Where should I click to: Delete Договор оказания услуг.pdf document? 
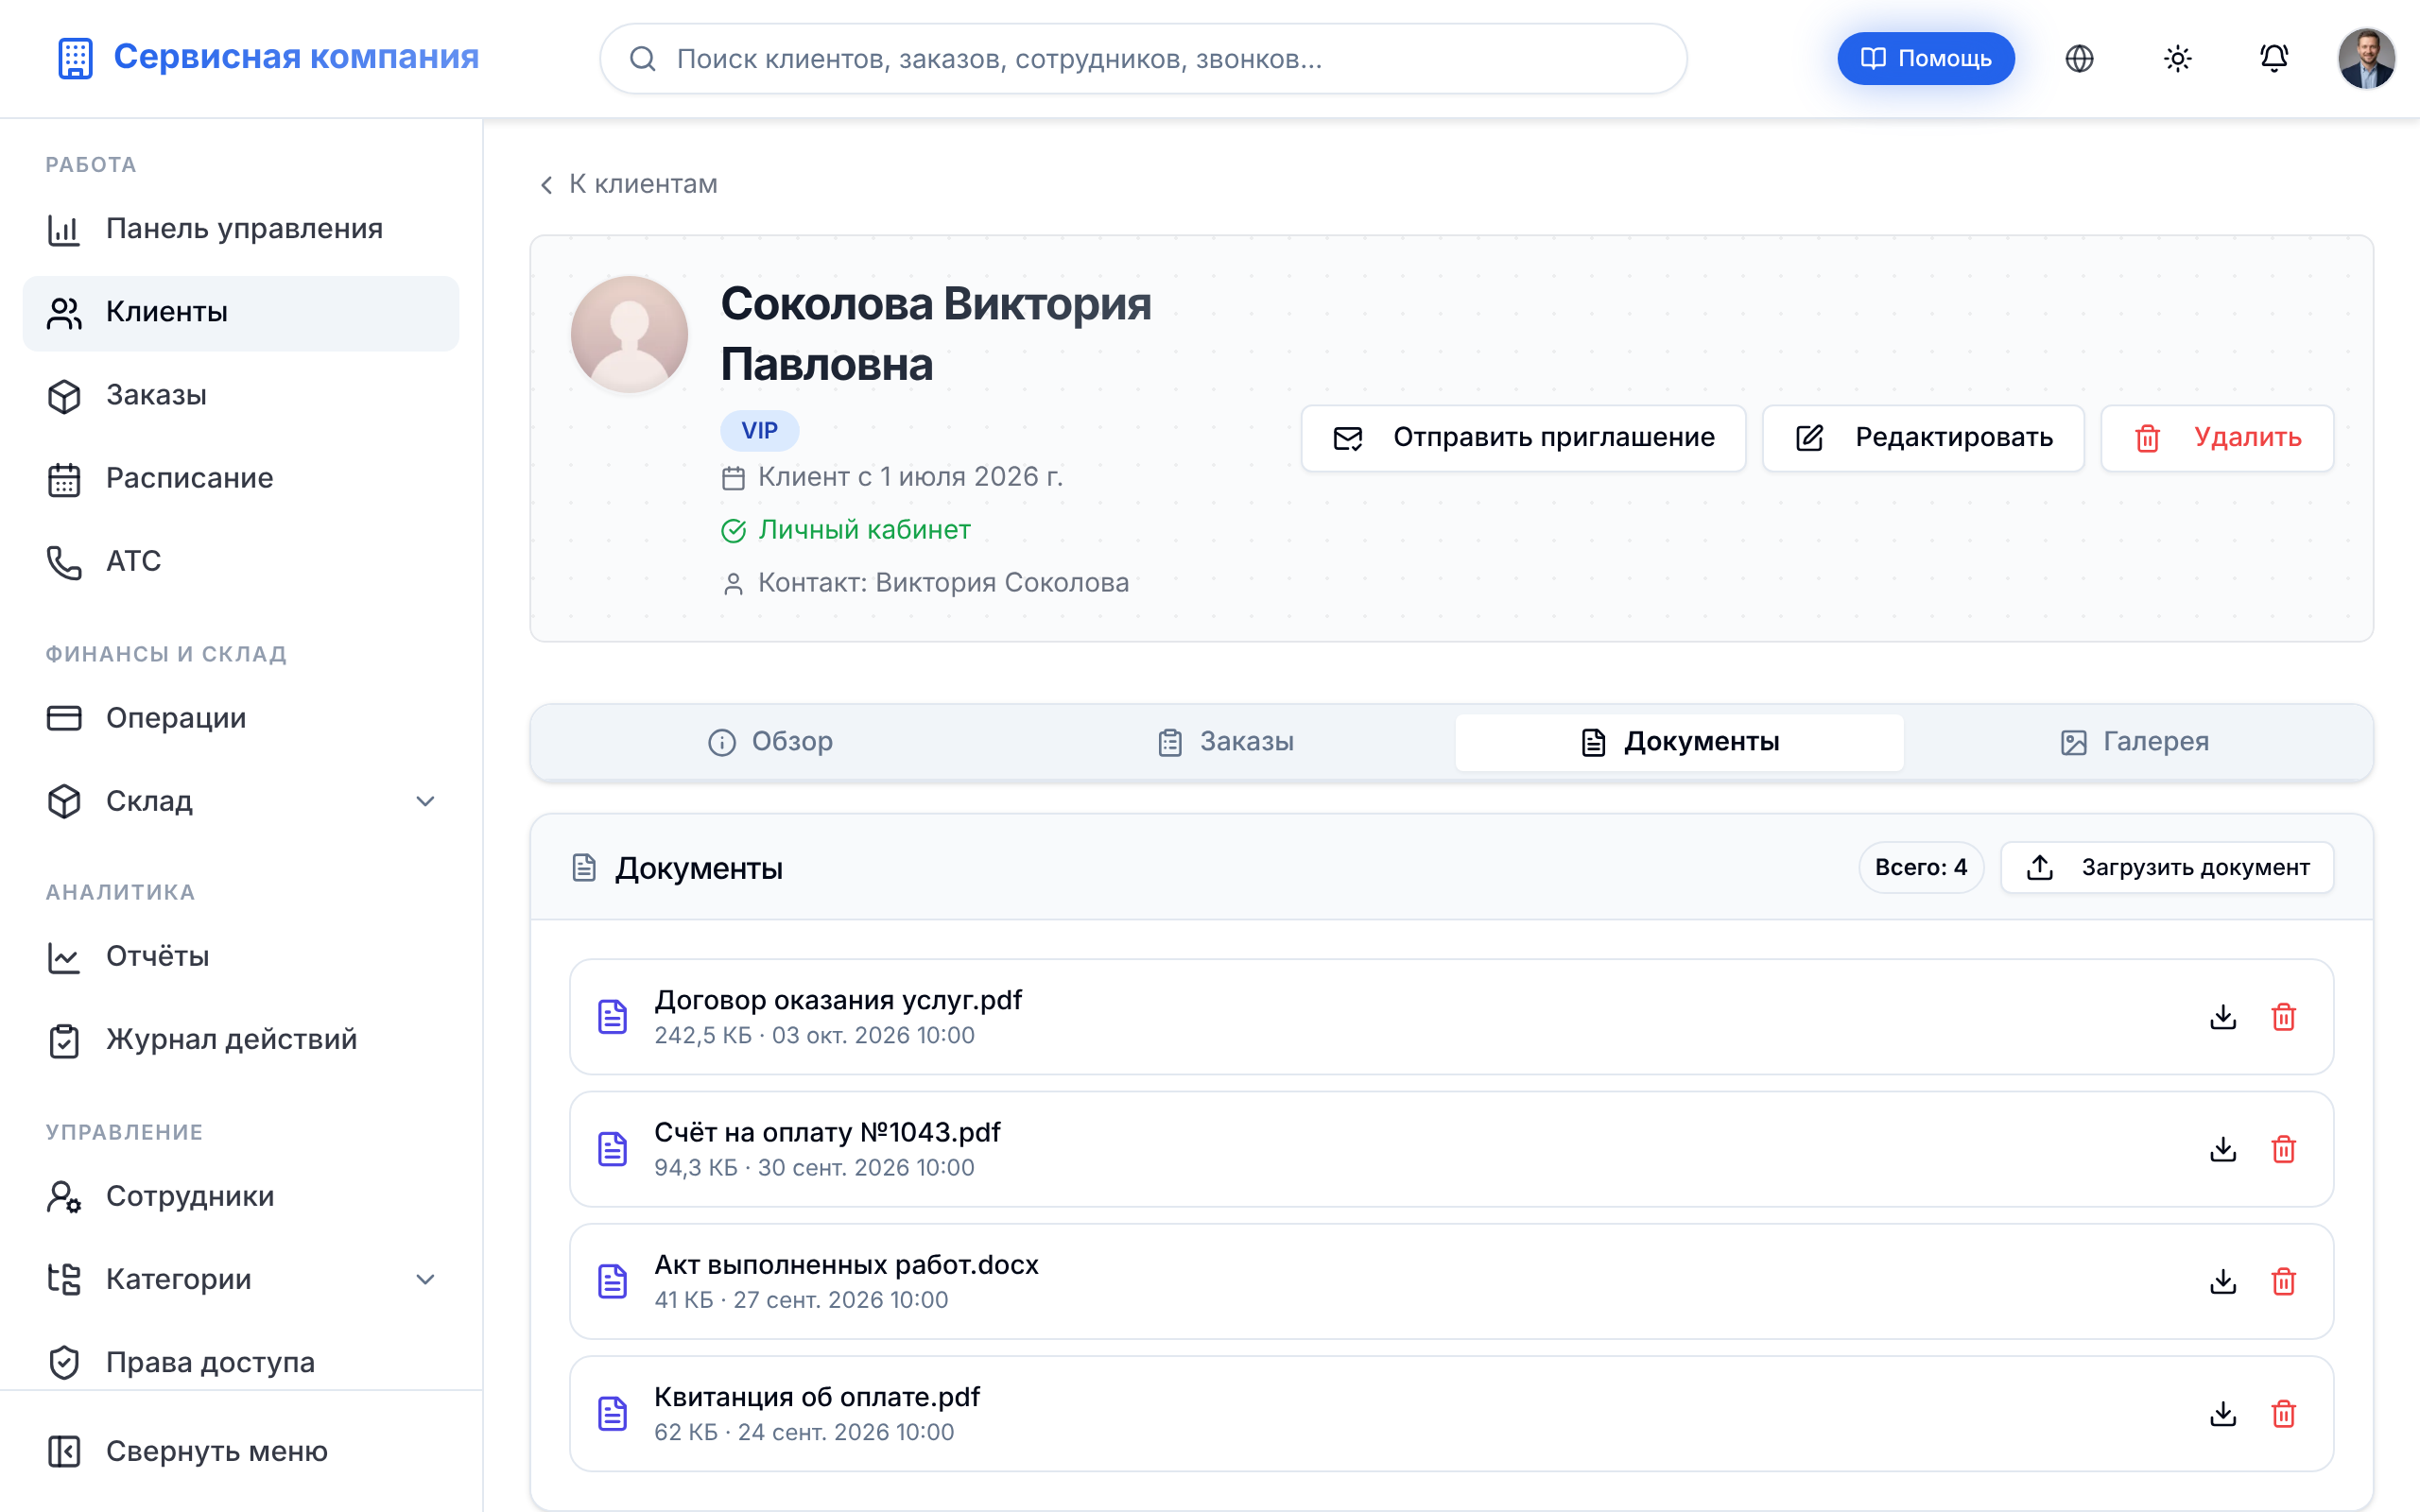click(x=2283, y=1017)
